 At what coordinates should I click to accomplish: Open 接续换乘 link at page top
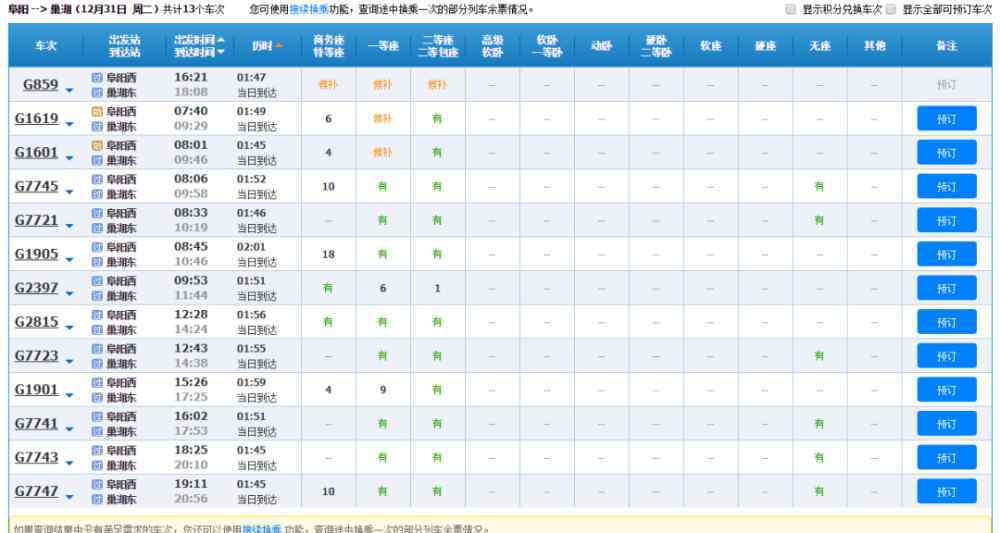(309, 10)
